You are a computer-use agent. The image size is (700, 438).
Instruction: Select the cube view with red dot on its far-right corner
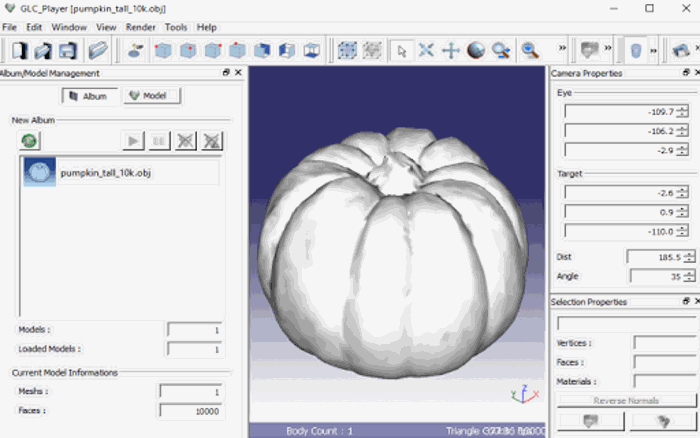click(213, 50)
